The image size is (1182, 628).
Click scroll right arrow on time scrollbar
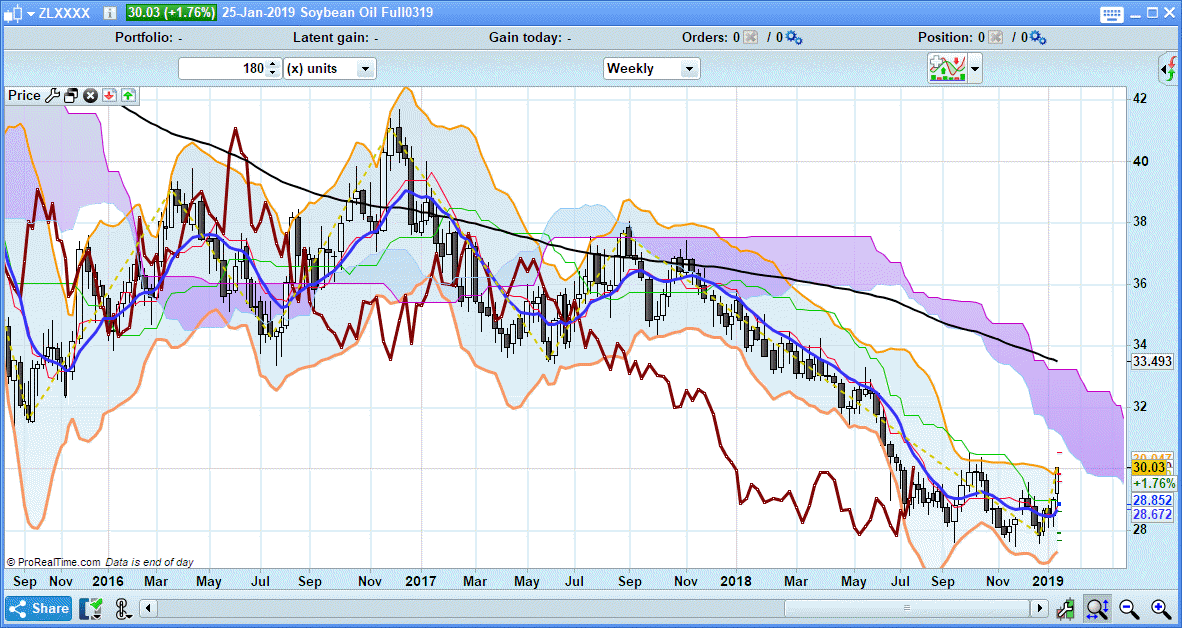[1040, 608]
